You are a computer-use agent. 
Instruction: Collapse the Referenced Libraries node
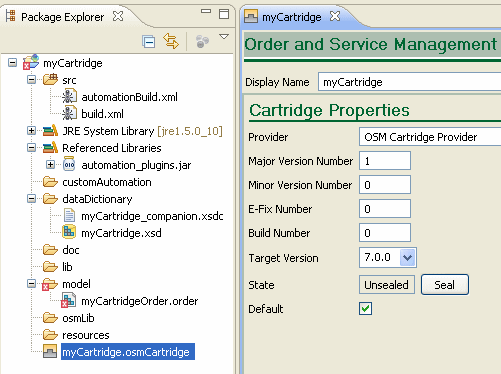[x=31, y=148]
